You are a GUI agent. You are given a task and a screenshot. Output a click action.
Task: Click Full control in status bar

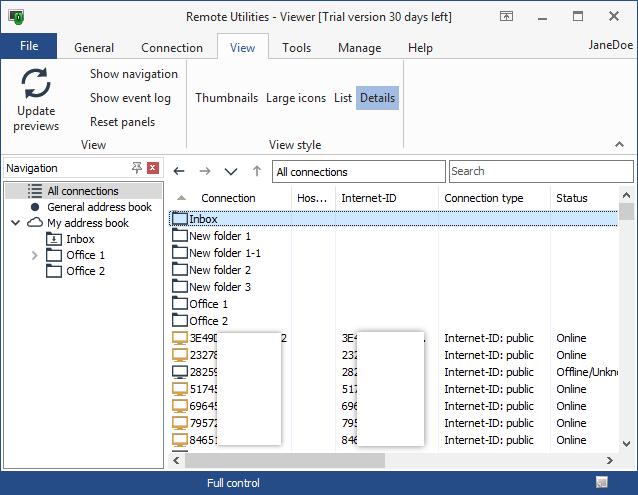[233, 483]
